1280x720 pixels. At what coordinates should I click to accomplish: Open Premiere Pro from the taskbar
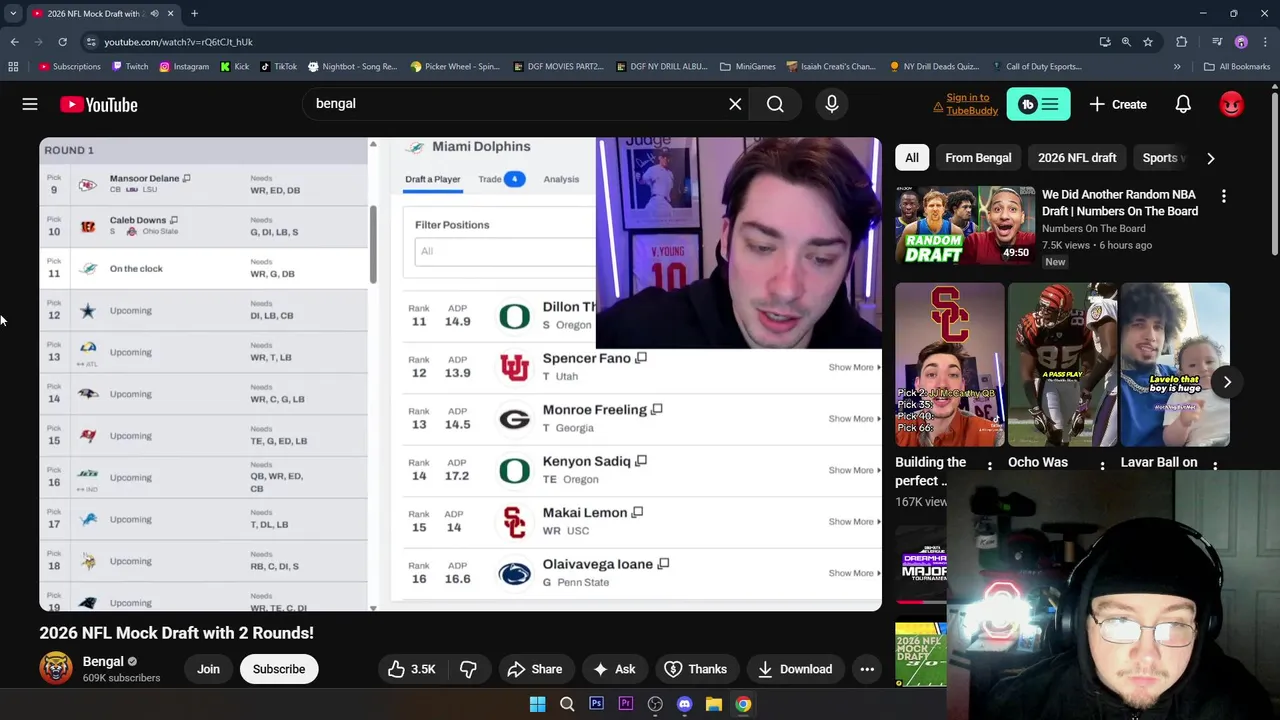(626, 704)
